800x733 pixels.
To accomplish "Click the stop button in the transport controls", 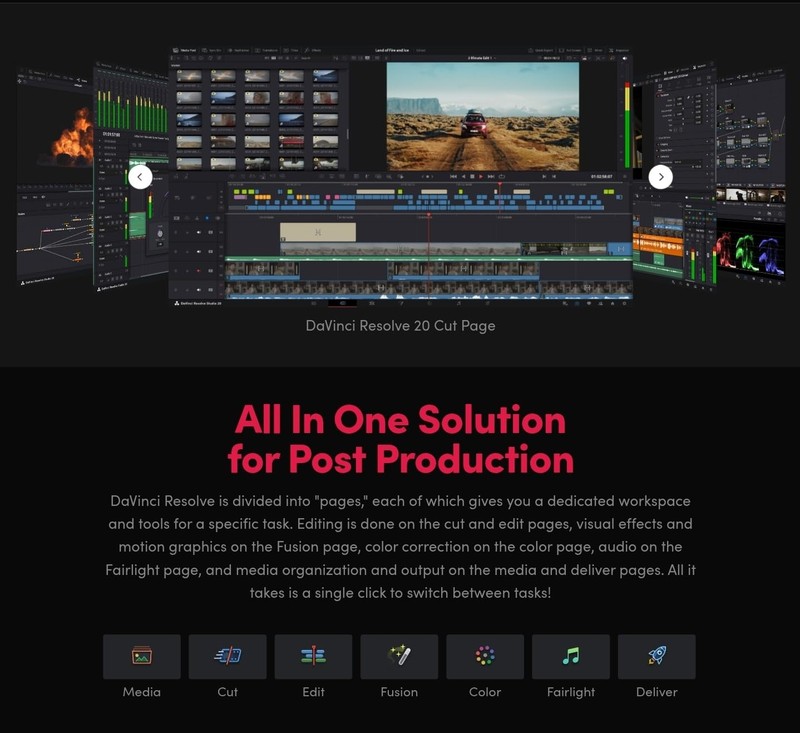I will tap(472, 176).
